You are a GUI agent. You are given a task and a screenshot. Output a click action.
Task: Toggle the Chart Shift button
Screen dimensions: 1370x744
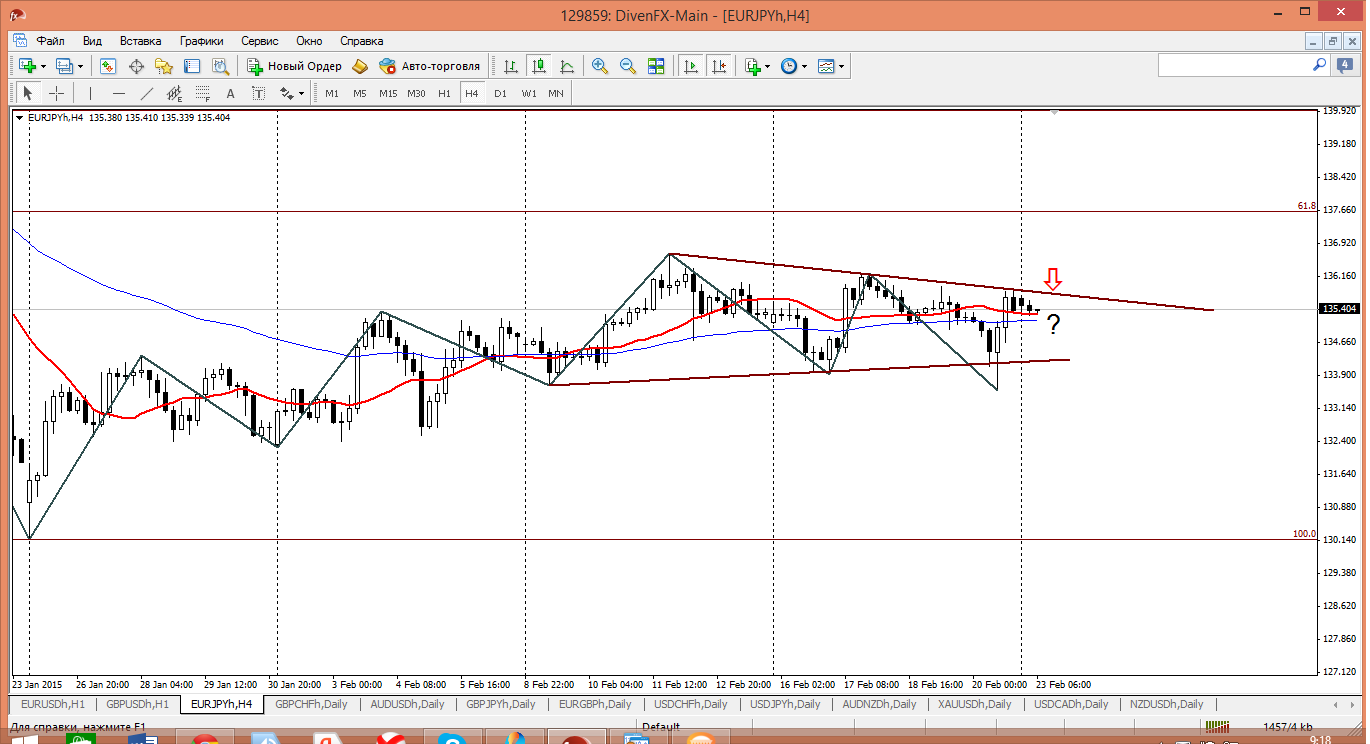[719, 66]
